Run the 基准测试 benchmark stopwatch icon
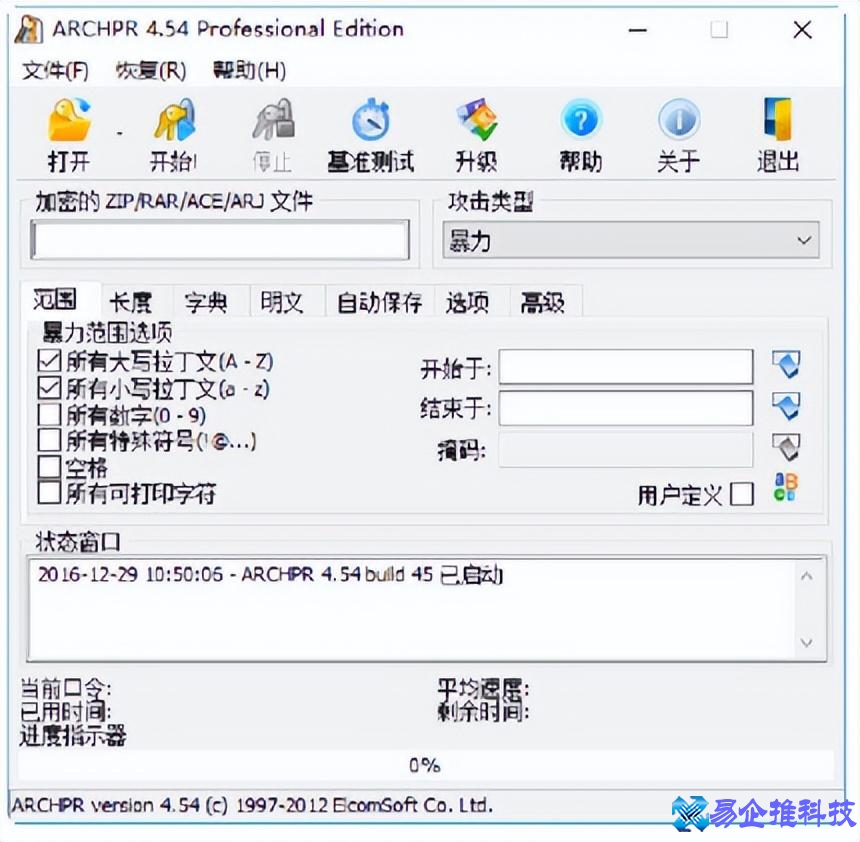Image resolution: width=860 pixels, height=842 pixels. pyautogui.click(x=370, y=122)
